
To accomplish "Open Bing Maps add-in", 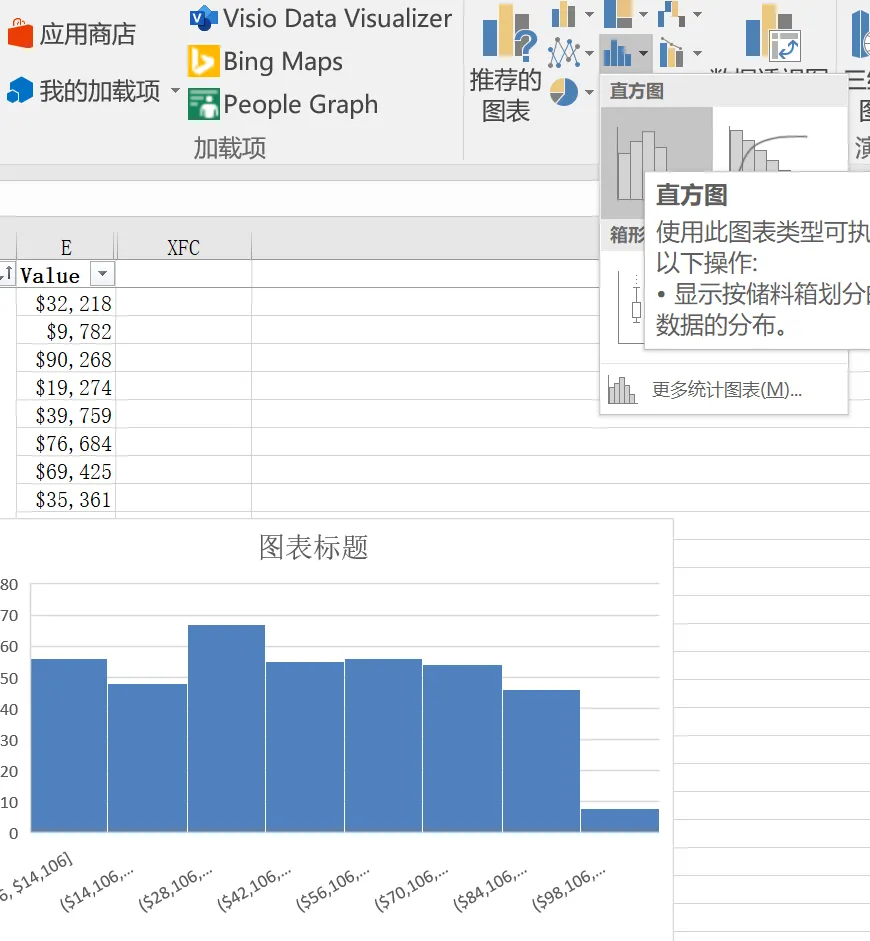I will [x=265, y=61].
